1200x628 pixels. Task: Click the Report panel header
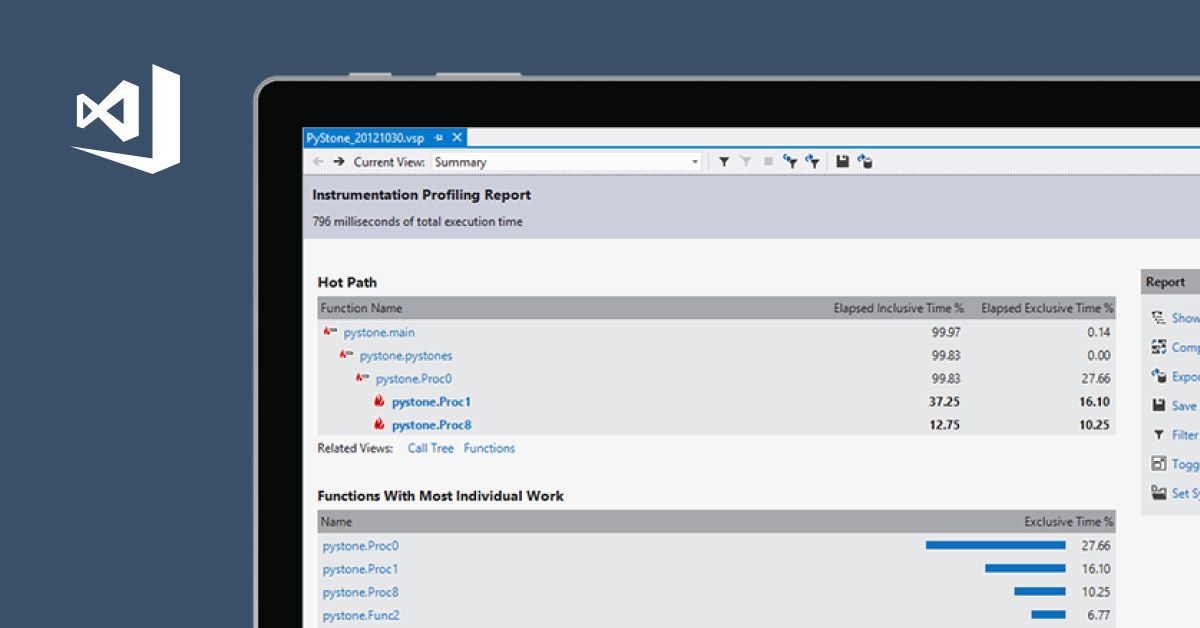[1166, 281]
